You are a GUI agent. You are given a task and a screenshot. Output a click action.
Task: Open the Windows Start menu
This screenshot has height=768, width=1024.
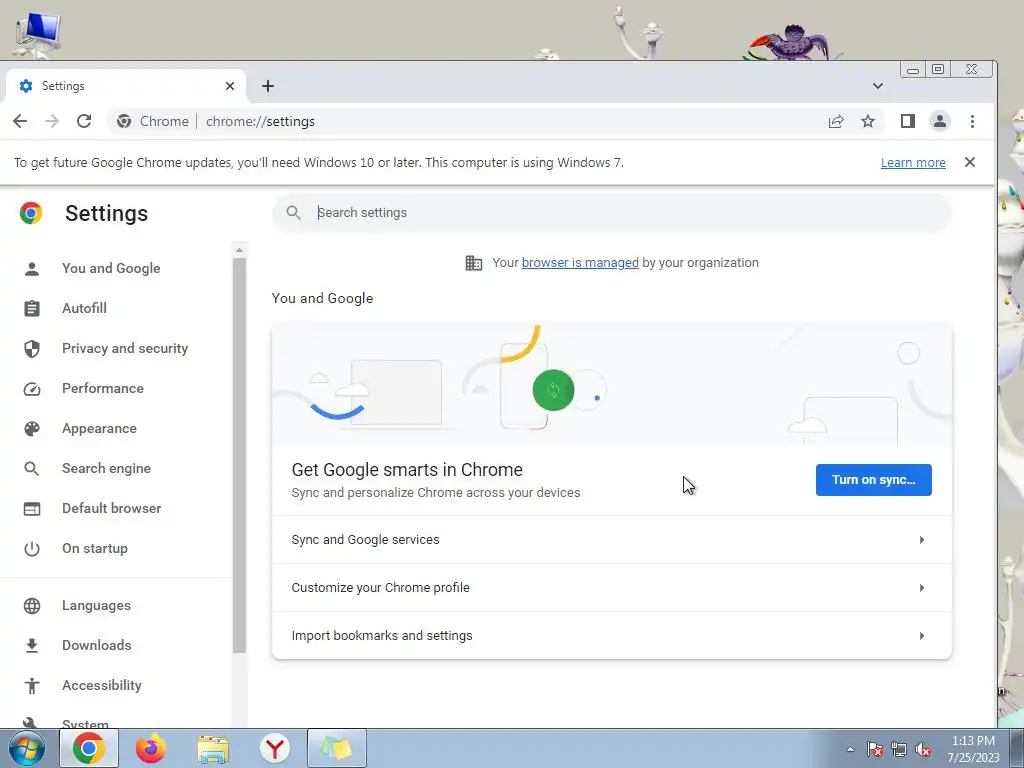tap(27, 748)
